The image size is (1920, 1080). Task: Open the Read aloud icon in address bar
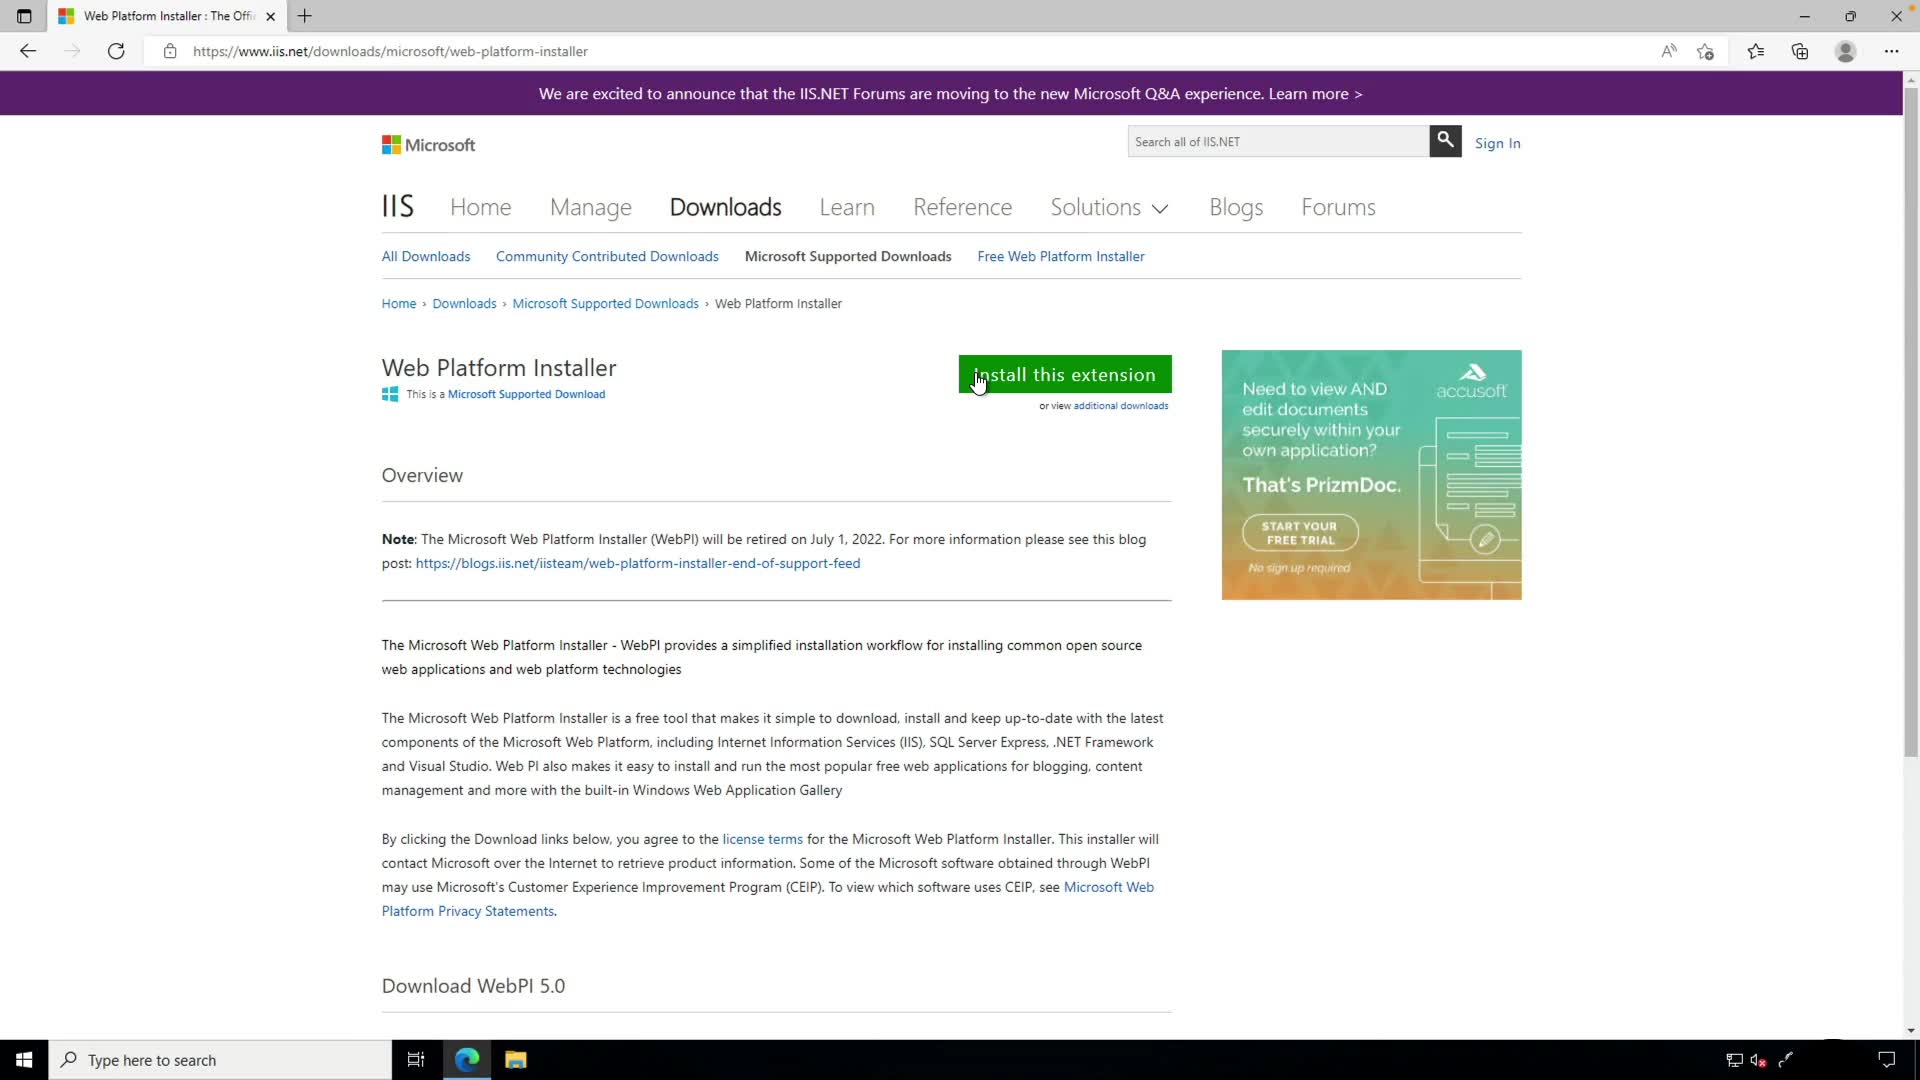pos(1668,51)
